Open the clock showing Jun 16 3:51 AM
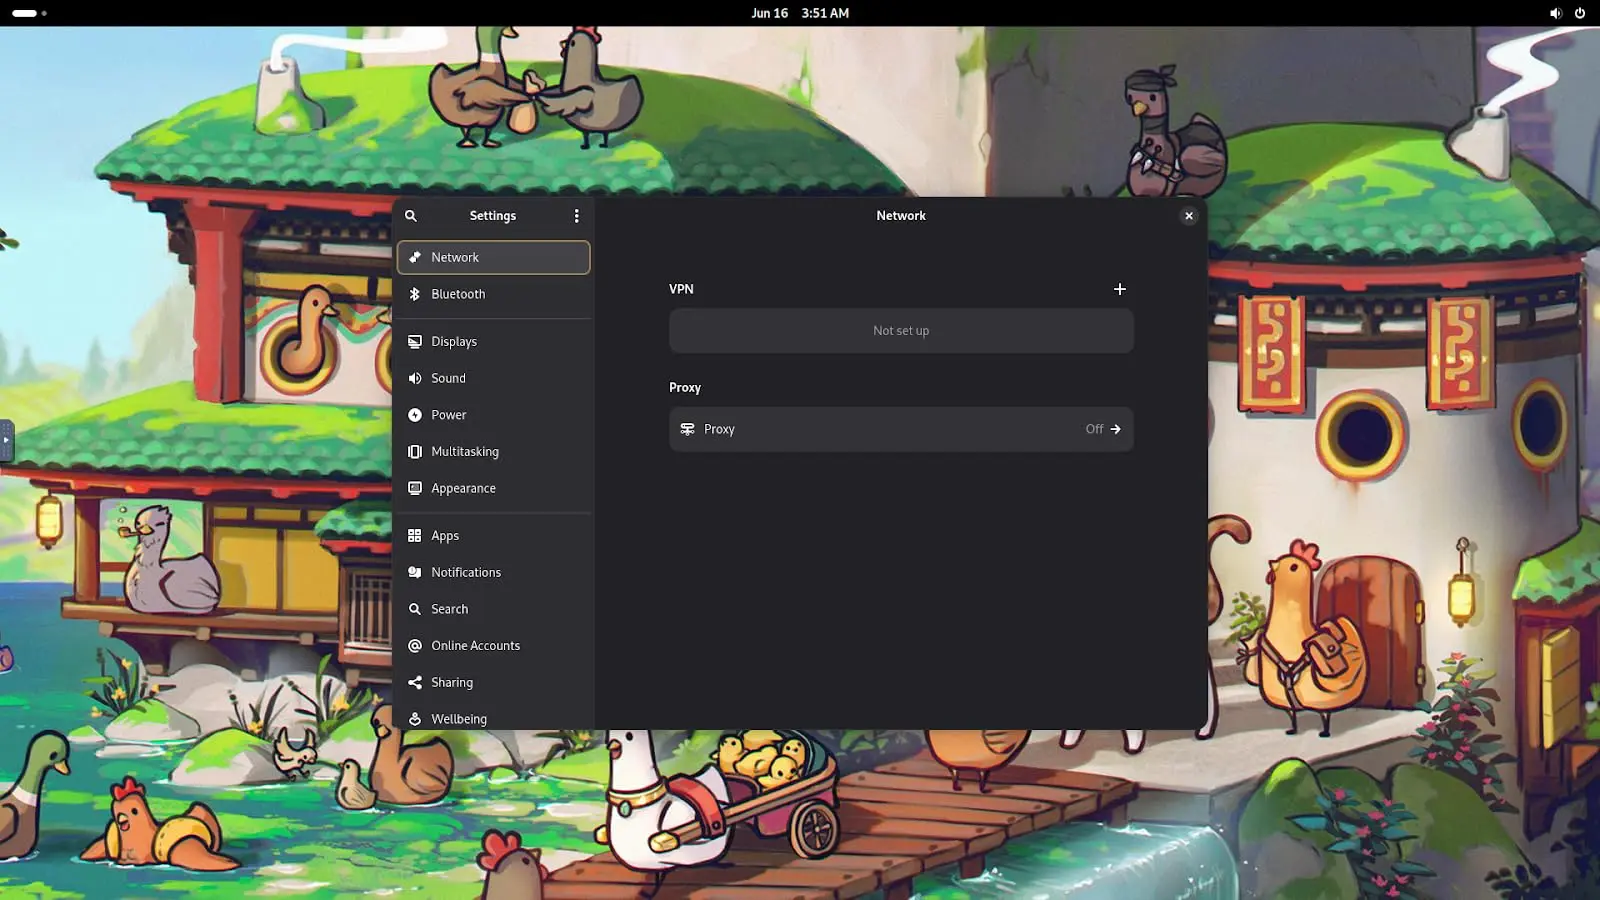Viewport: 1600px width, 900px height. point(800,13)
